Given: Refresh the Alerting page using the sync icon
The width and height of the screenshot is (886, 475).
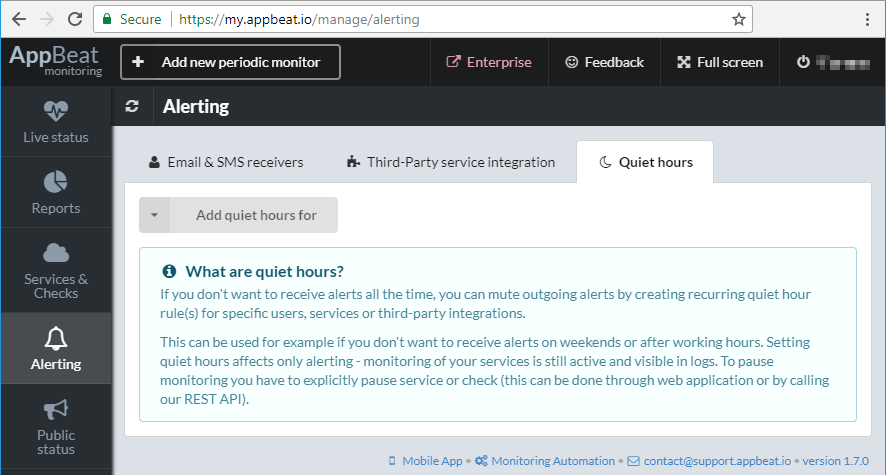Looking at the screenshot, I should point(132,106).
